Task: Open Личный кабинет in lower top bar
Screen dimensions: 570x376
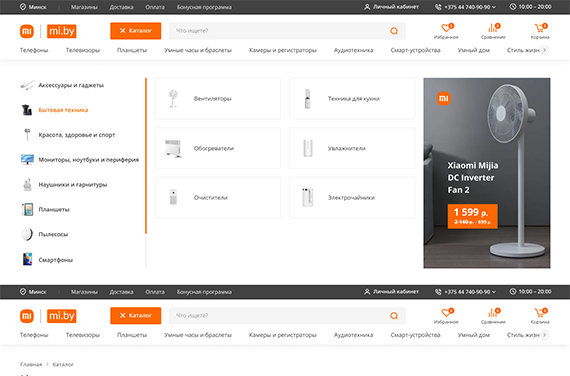Action: coord(392,292)
